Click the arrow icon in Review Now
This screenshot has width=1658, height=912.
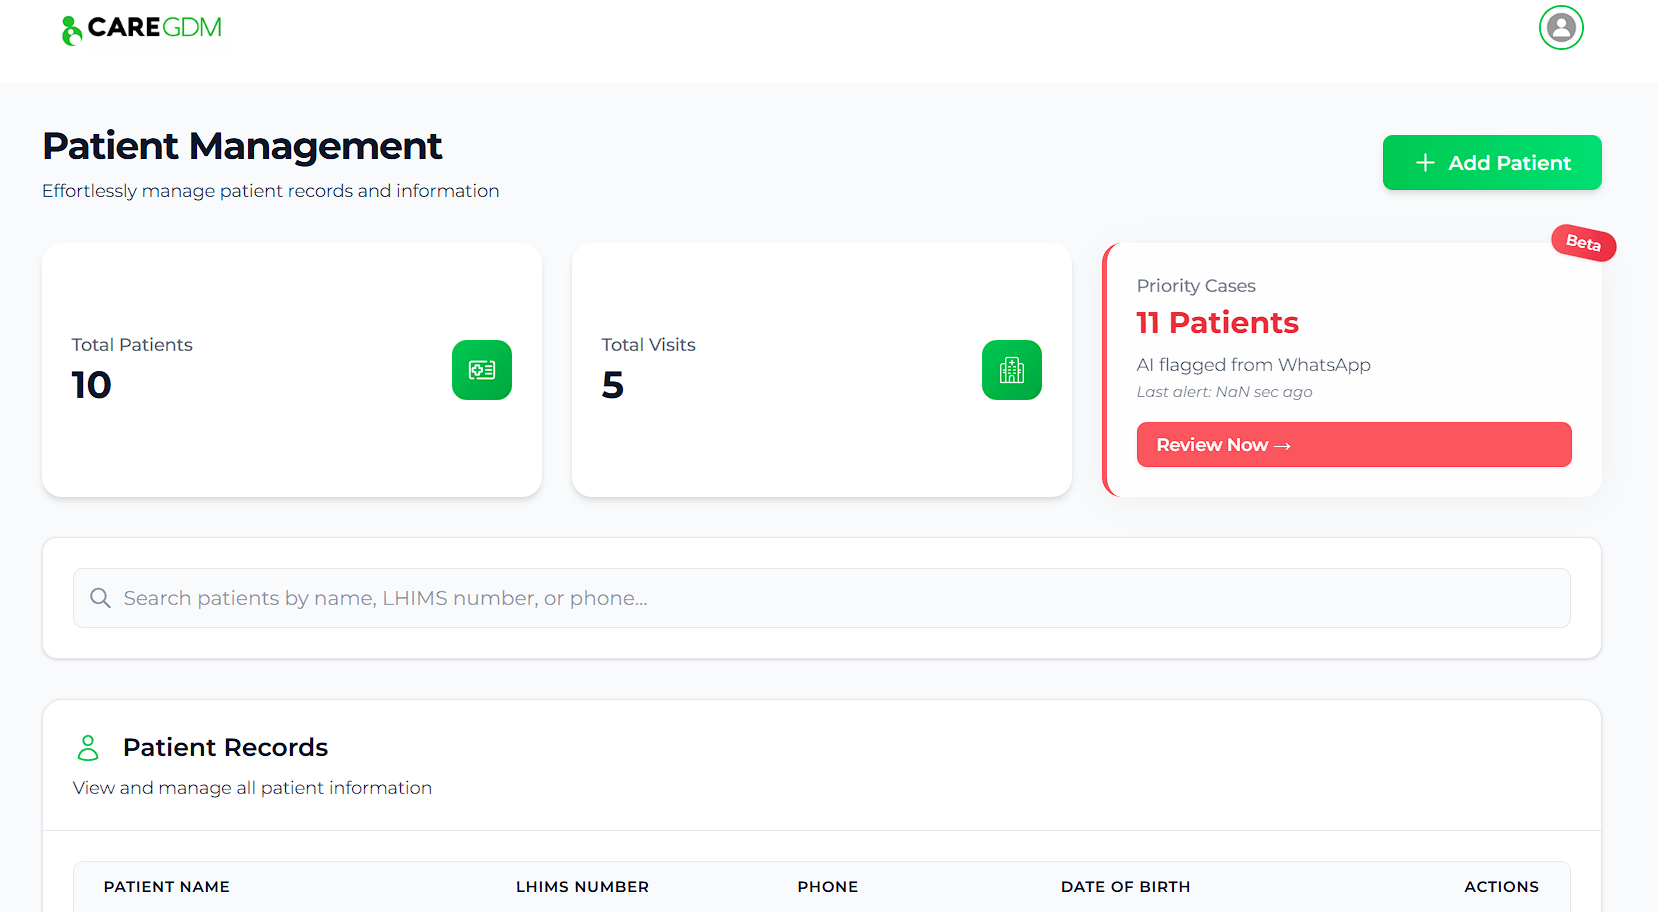1283,445
